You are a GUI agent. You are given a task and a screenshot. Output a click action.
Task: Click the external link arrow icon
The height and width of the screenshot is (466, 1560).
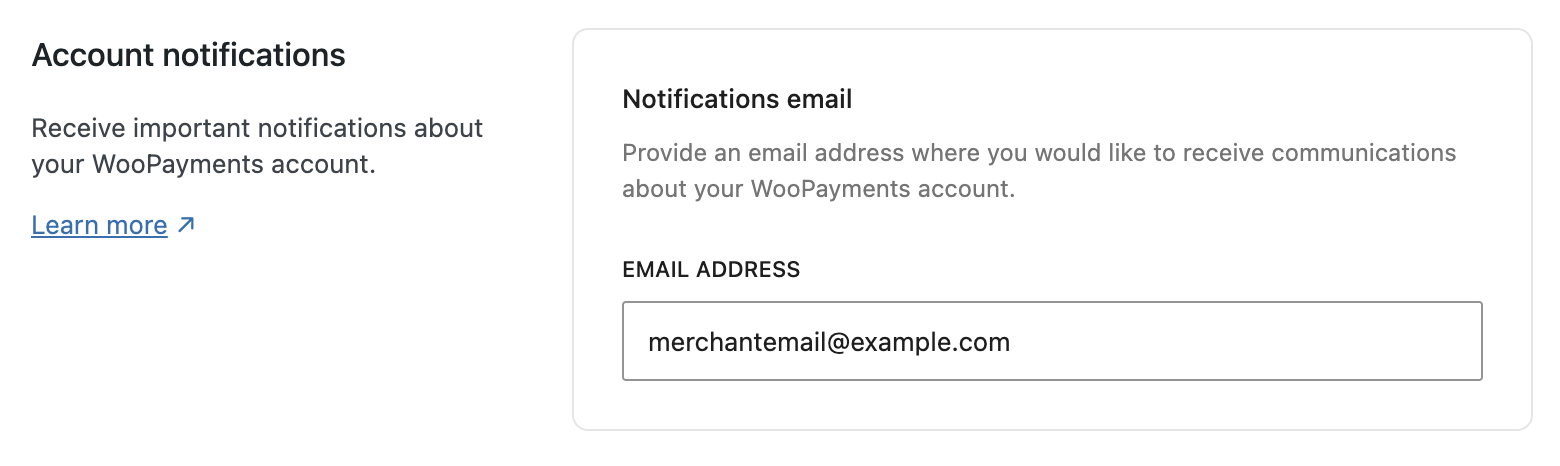(186, 226)
